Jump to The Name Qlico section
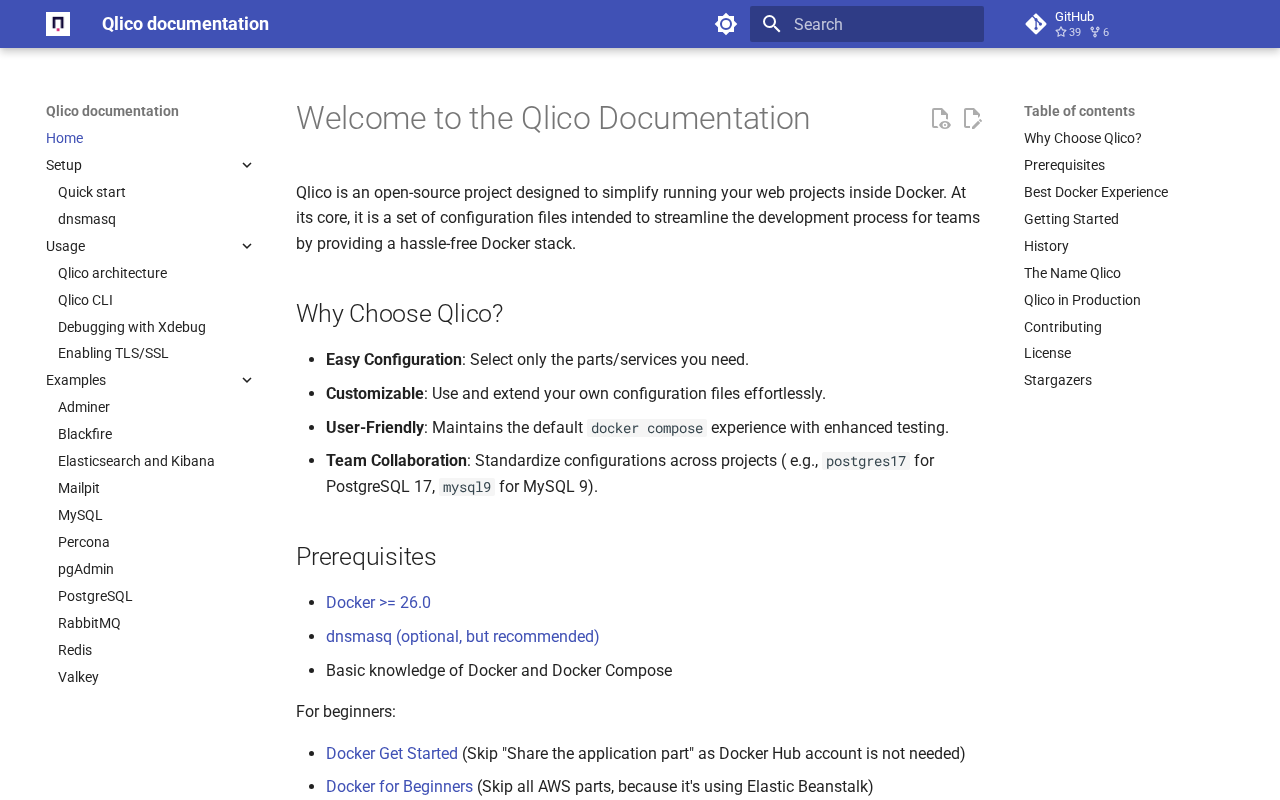1280x800 pixels. [x=1072, y=273]
